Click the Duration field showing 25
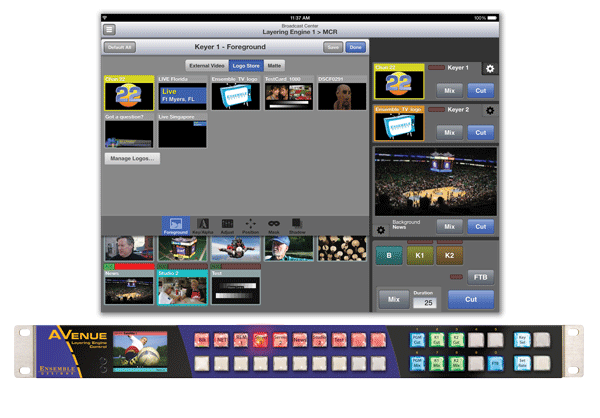Screen dimensions: 600x418 425,303
